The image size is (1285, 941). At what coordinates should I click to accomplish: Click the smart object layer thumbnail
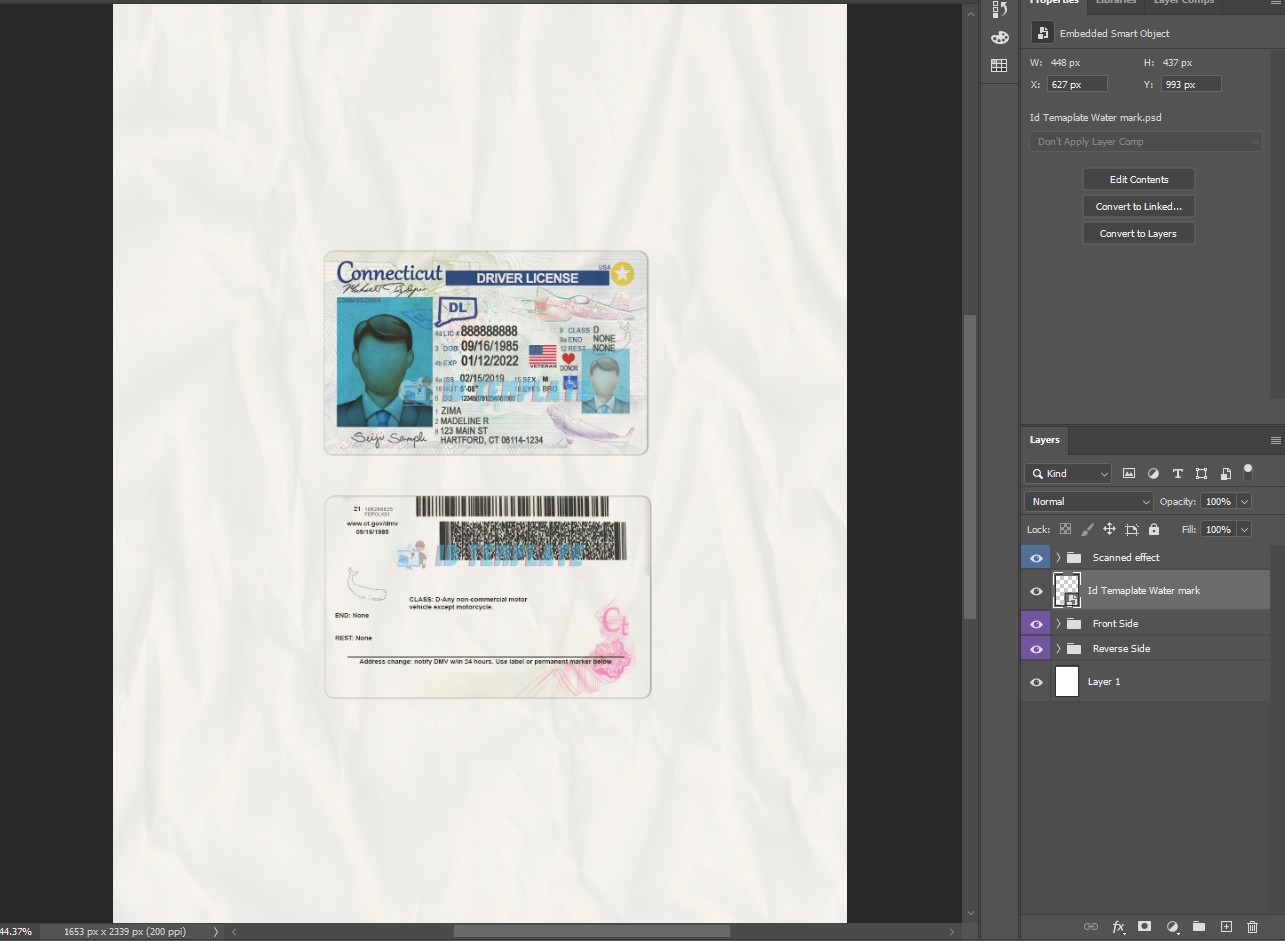[1067, 590]
